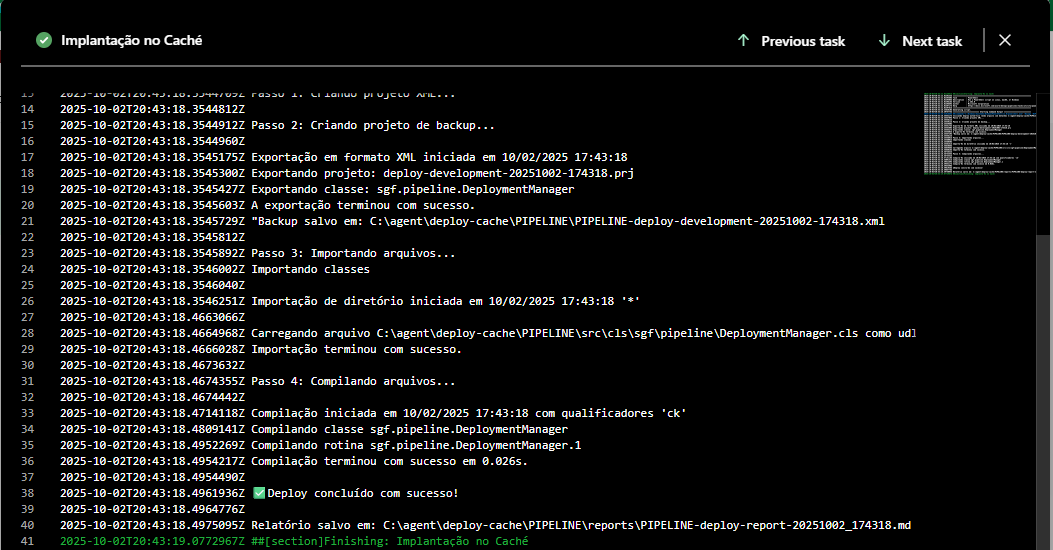This screenshot has height=550, width=1053.
Task: Select line number 41 in the gutter
Action: [27, 541]
